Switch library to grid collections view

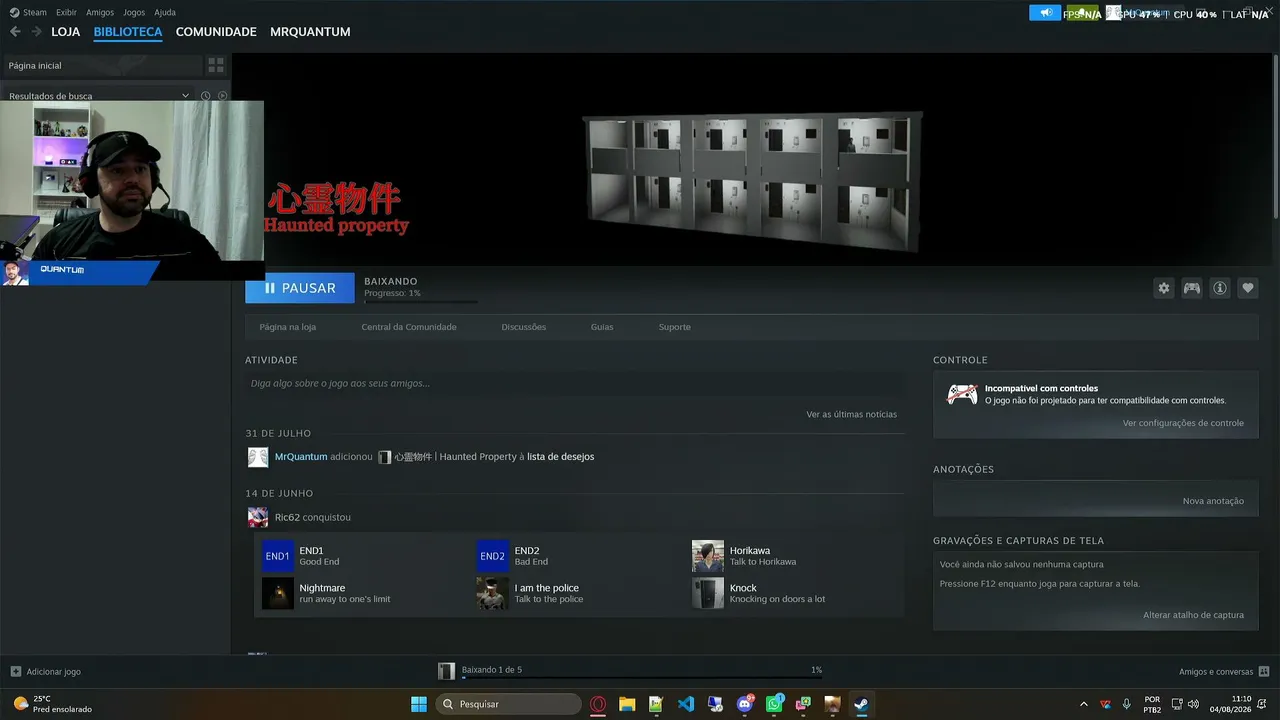(x=216, y=65)
